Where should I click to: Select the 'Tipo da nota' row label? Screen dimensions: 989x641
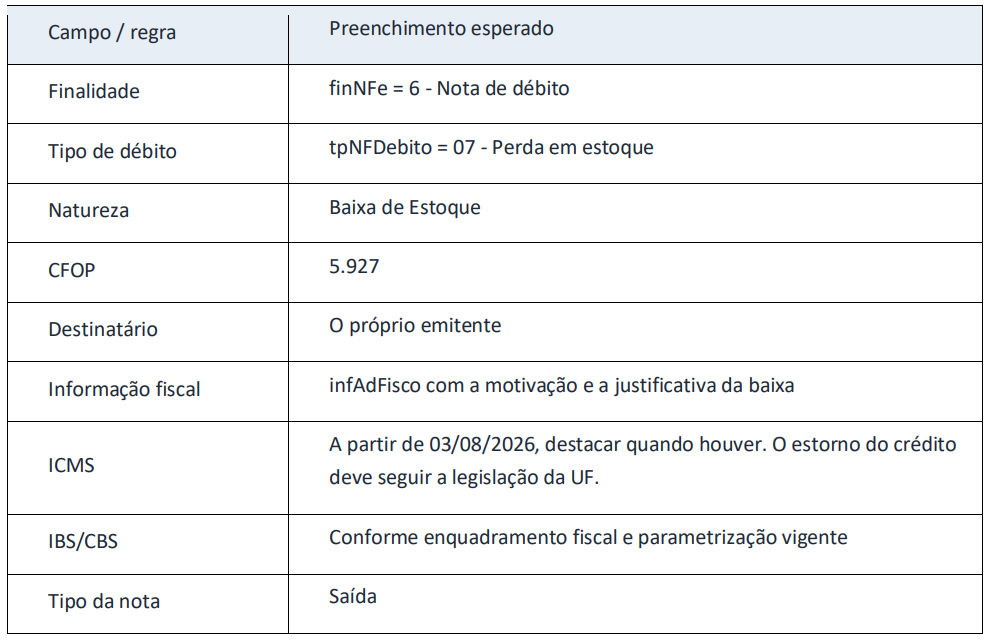(x=104, y=601)
